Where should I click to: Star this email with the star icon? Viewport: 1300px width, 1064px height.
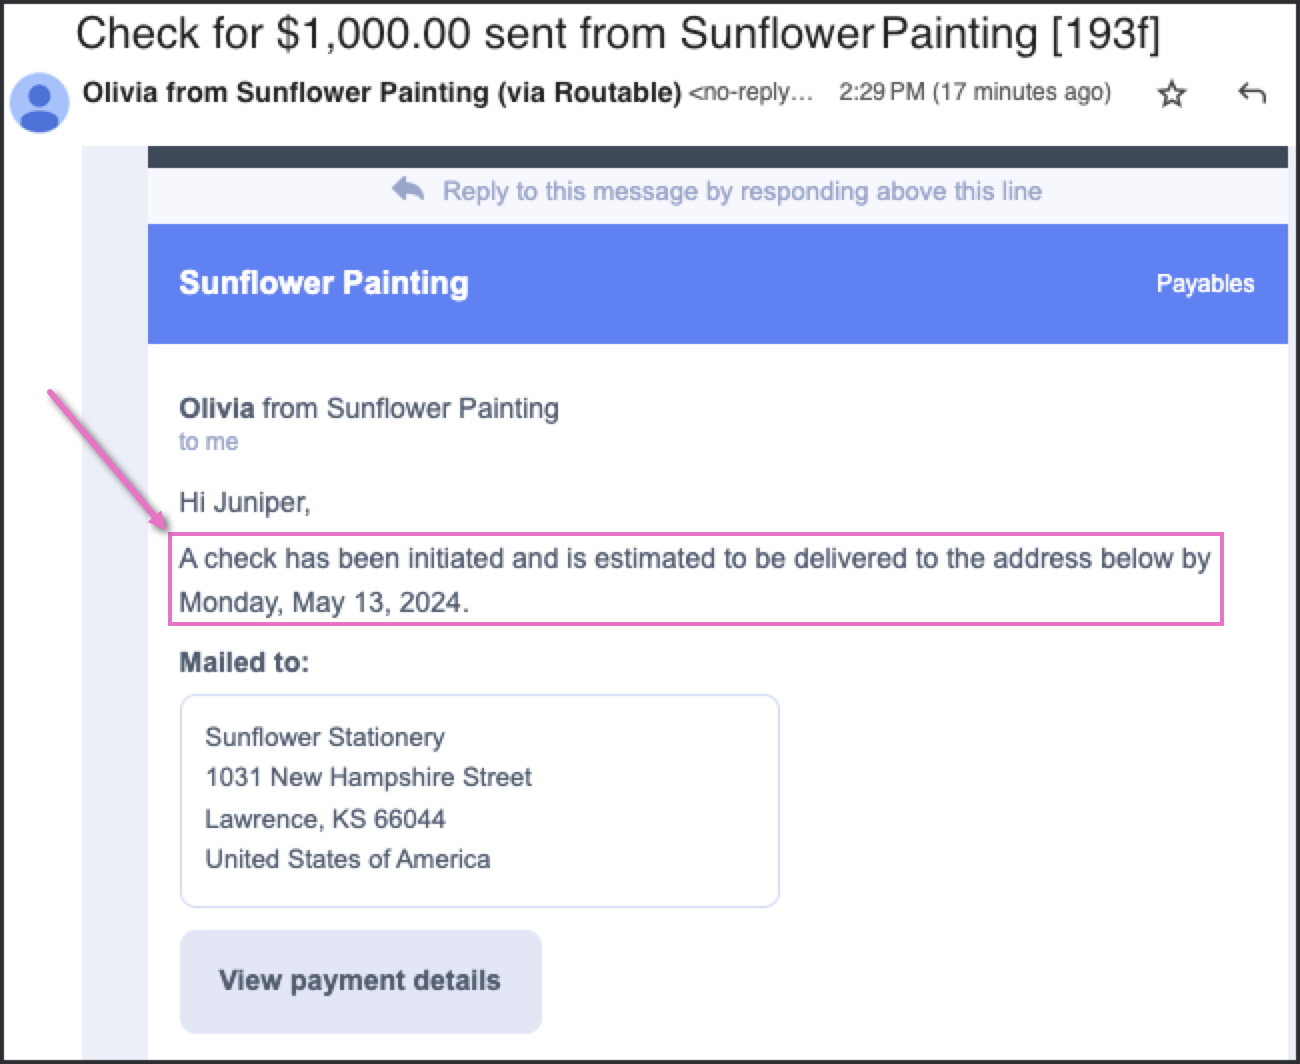click(1171, 94)
